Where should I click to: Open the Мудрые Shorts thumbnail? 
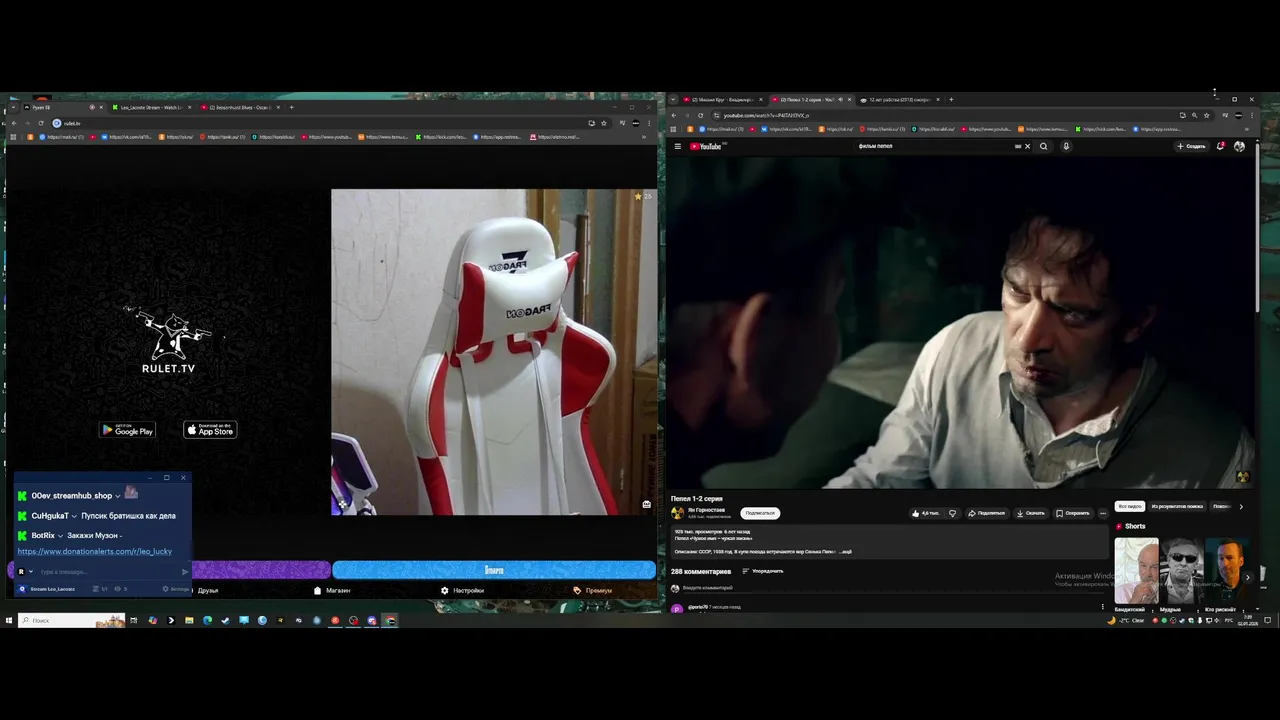point(1181,570)
